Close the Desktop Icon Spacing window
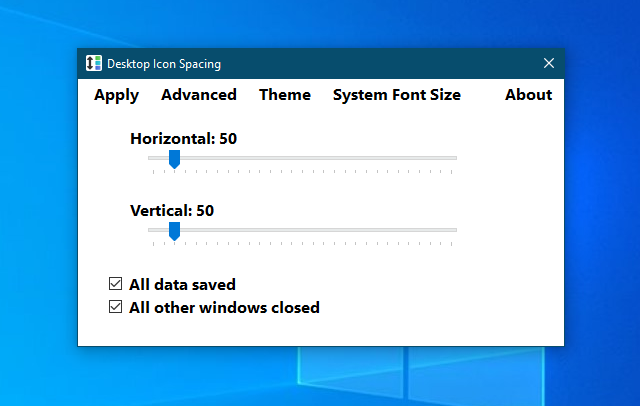This screenshot has height=406, width=640. (549, 63)
